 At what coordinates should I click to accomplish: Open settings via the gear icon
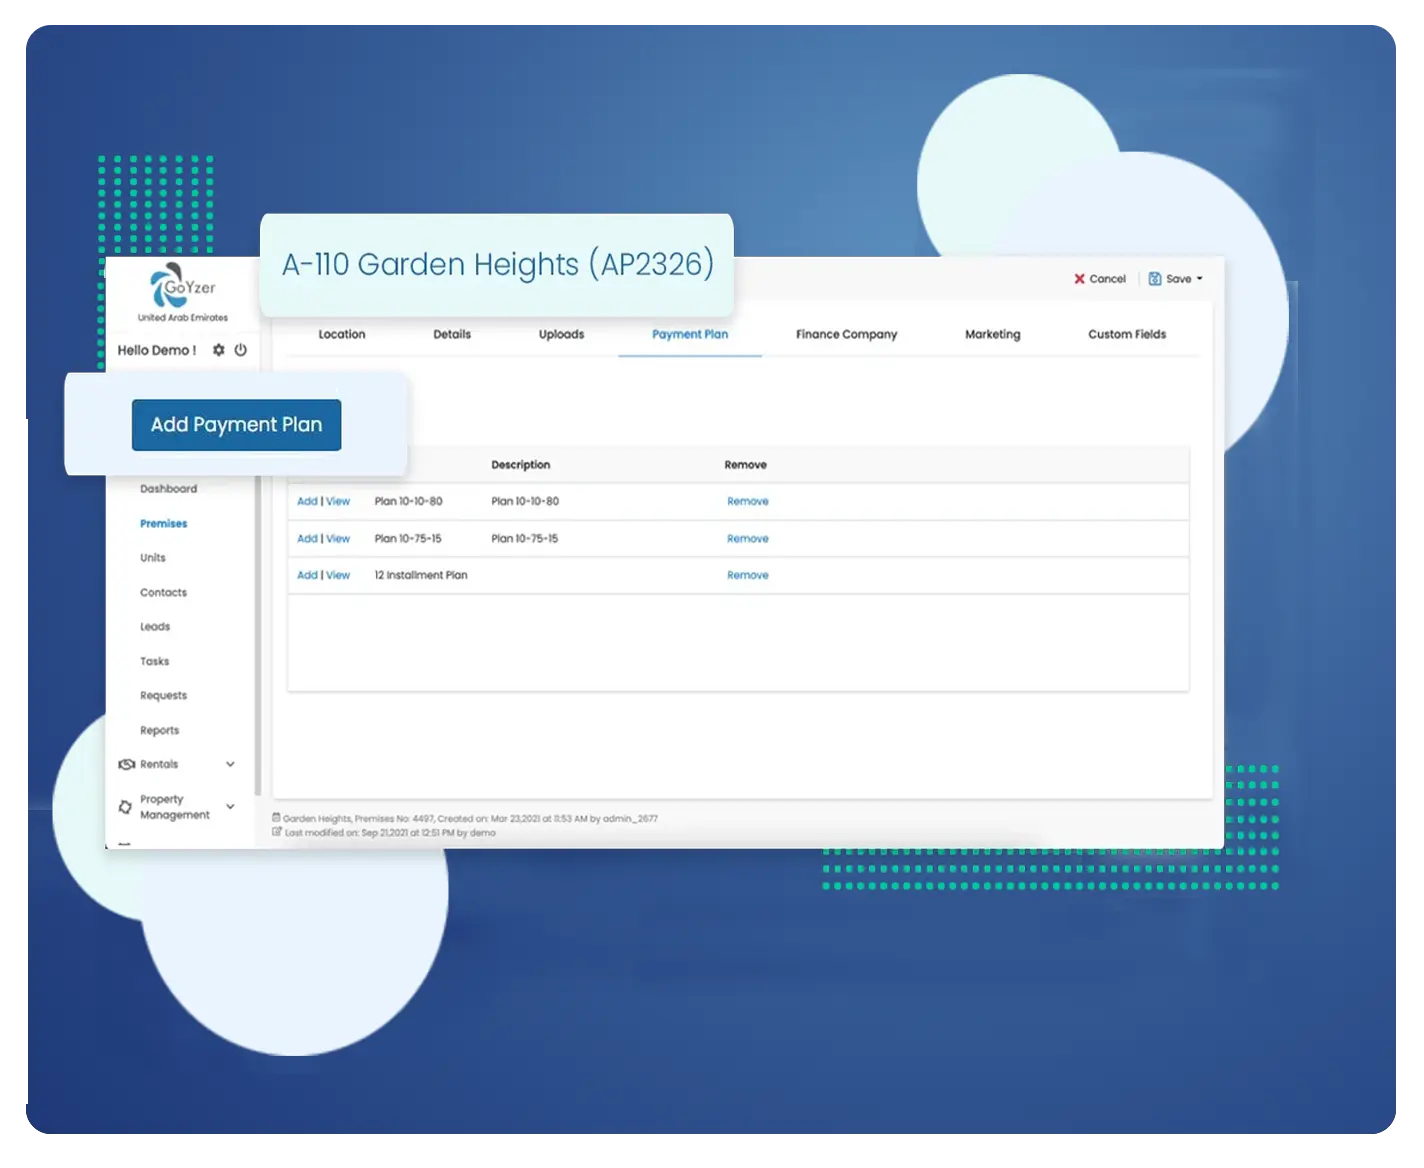click(x=219, y=350)
